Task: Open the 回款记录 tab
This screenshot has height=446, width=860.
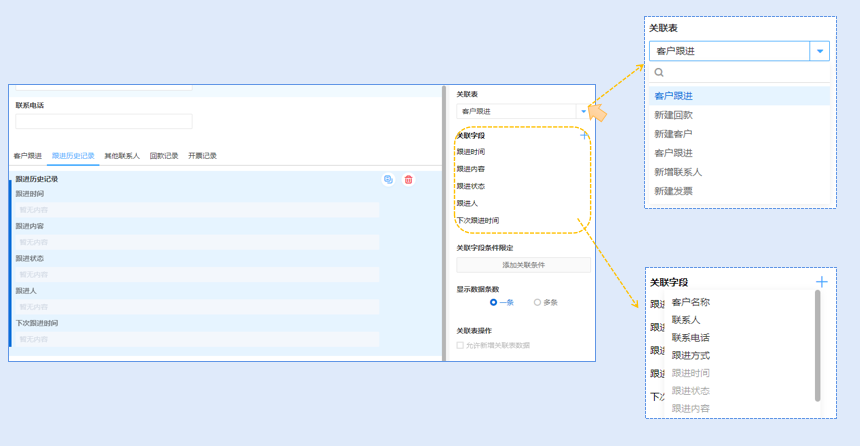Action: point(164,156)
